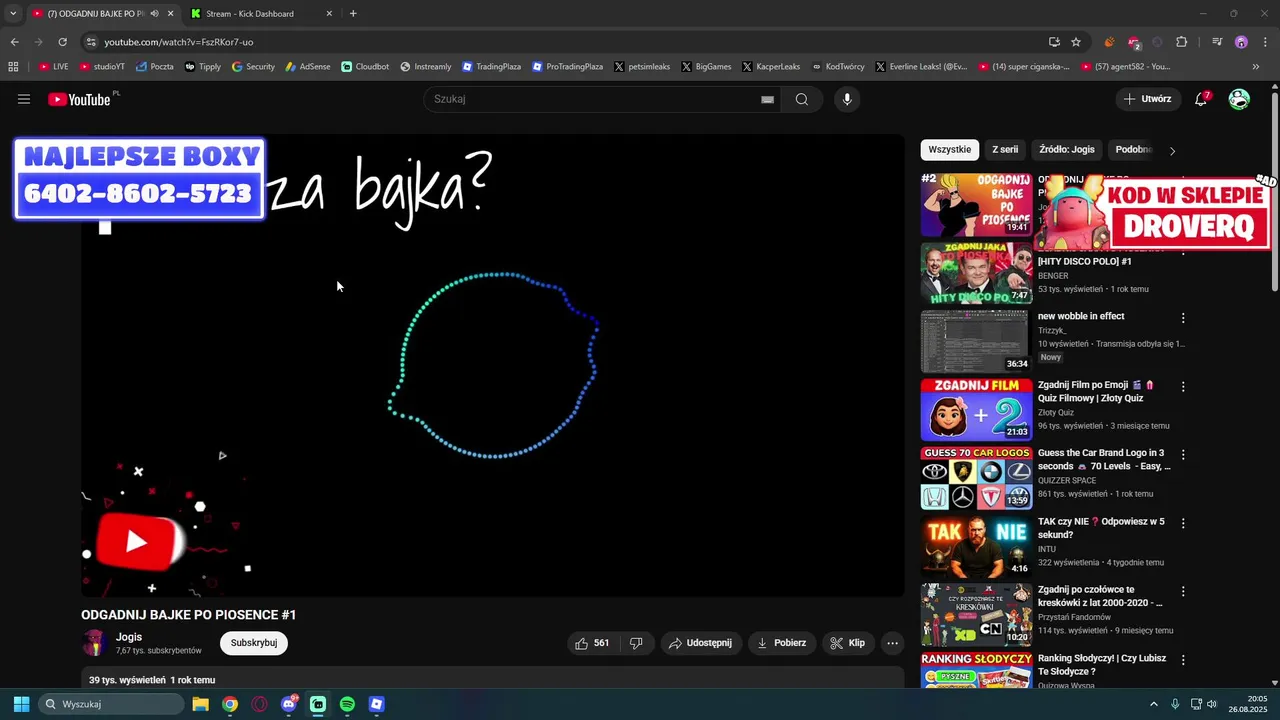Viewport: 1280px width, 720px height.
Task: Click the search magnifier button
Action: (802, 99)
